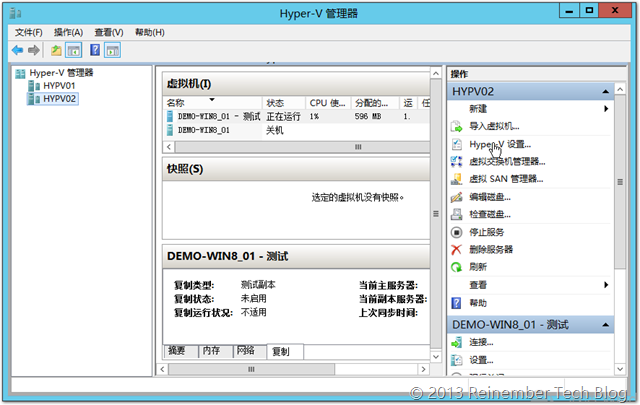Click the 状态 column header
Screen dimensions: 640x405
pyautogui.click(x=284, y=103)
